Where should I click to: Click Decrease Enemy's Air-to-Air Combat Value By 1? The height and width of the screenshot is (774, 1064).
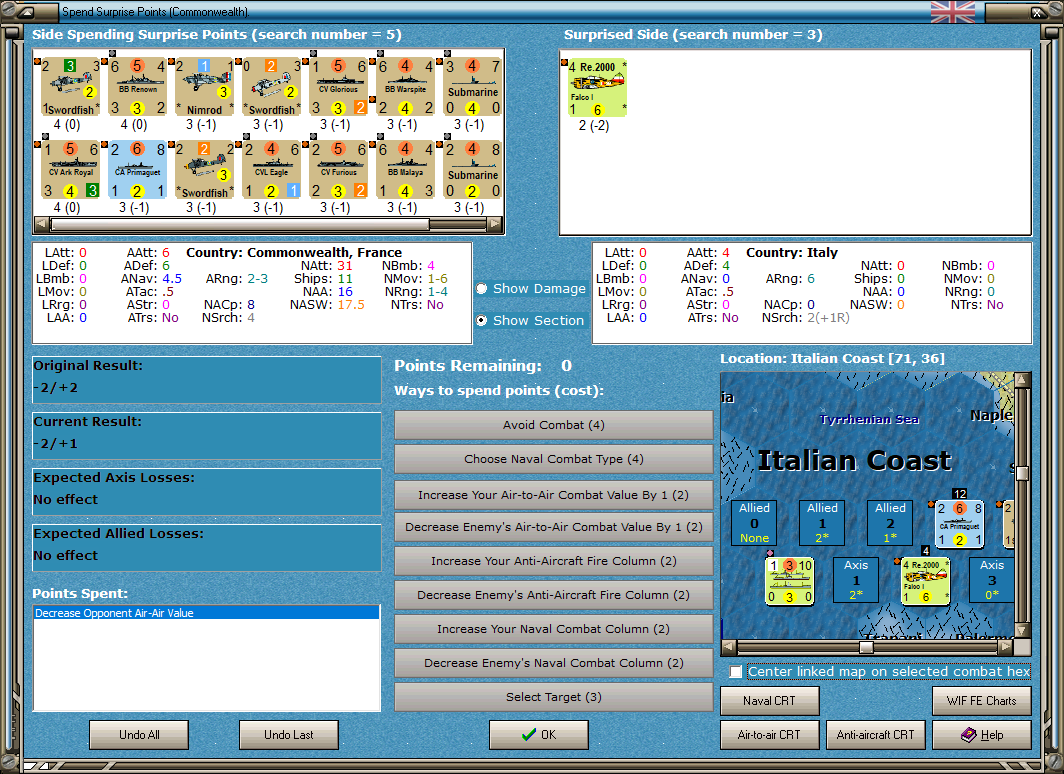click(x=553, y=526)
